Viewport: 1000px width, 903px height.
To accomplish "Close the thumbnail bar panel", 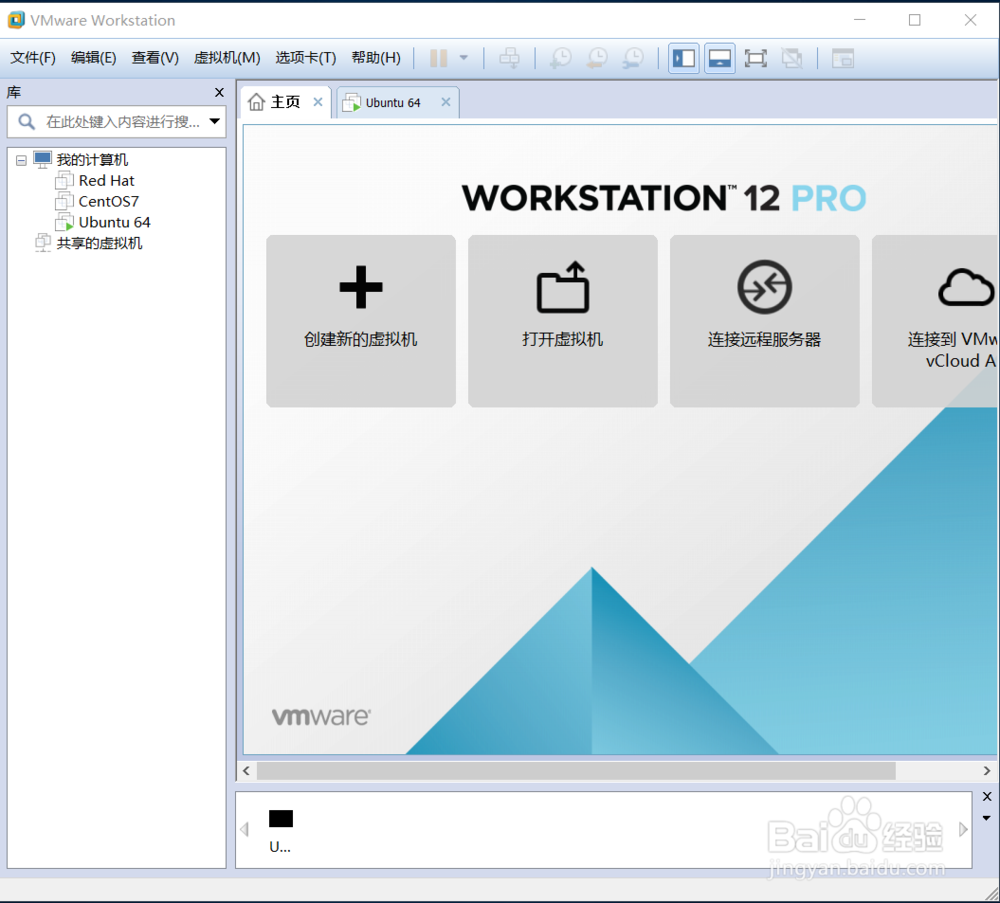I will coord(987,797).
